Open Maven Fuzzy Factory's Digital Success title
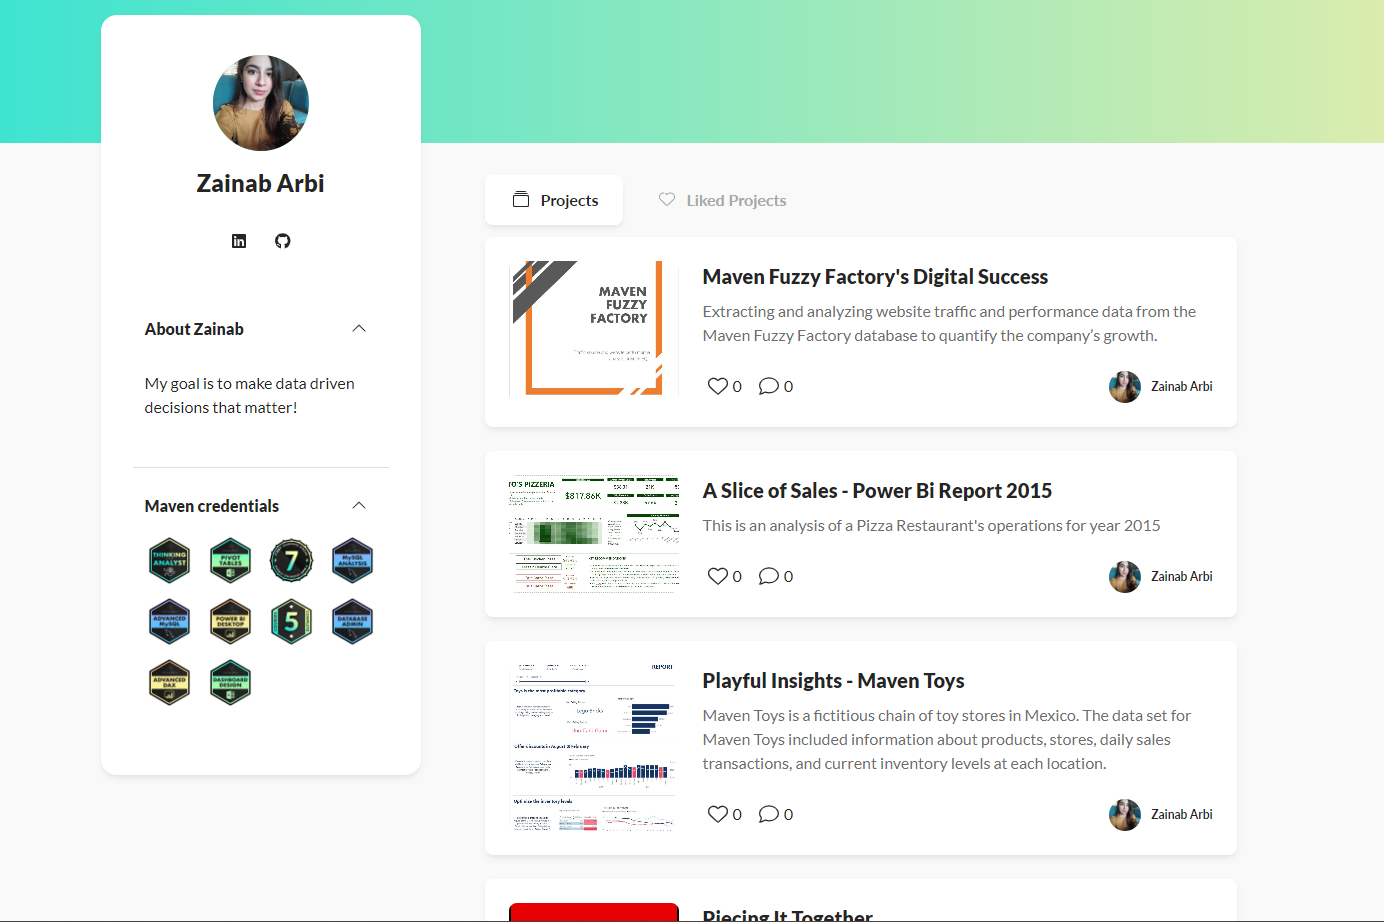Image resolution: width=1384 pixels, height=922 pixels. click(875, 277)
